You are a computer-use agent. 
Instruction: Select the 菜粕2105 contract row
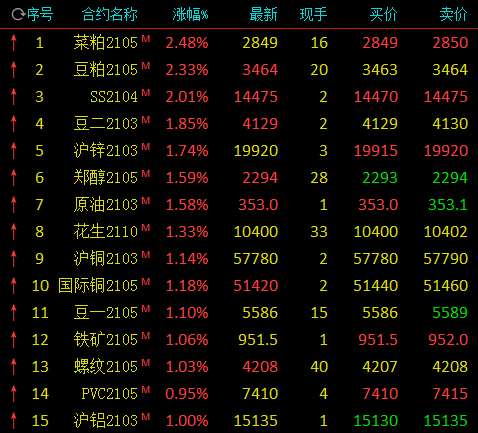(239, 43)
